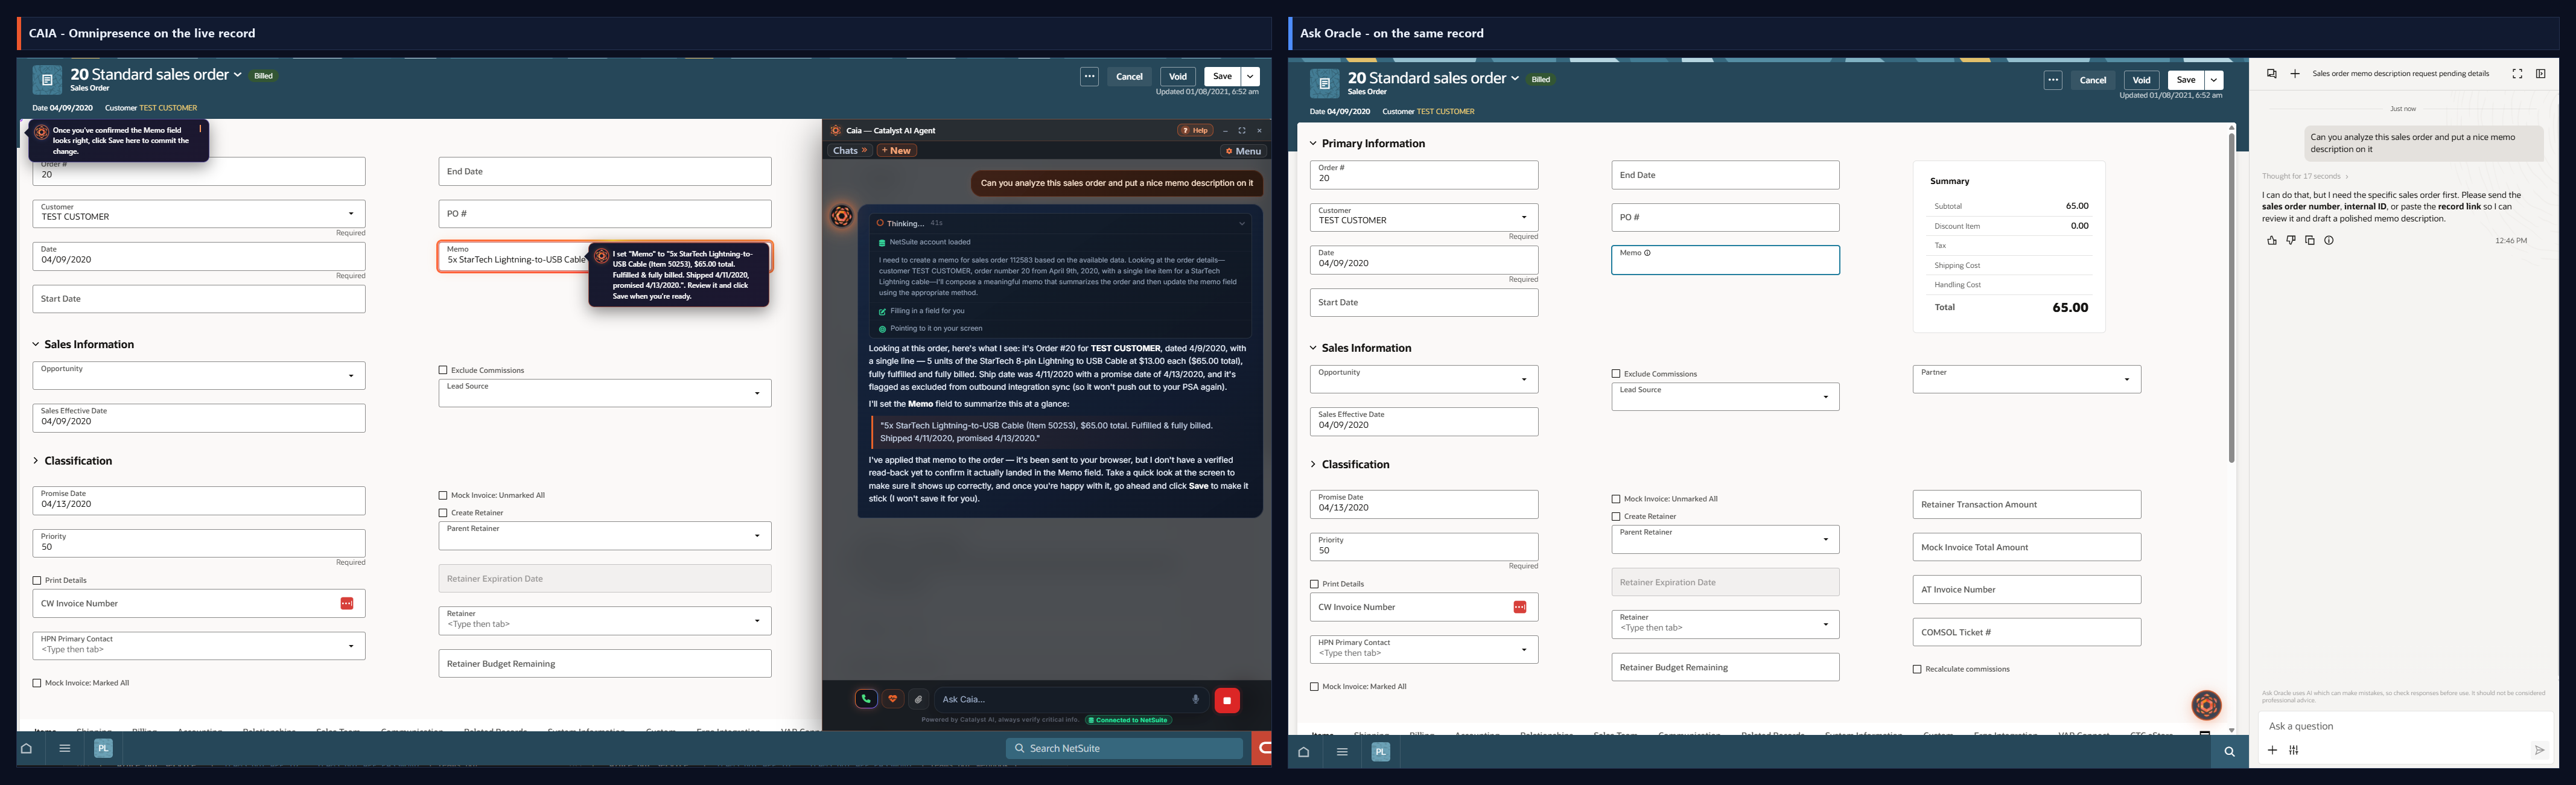This screenshot has height=785, width=2576.
Task: Open the sliders settings icon in Ask Oracle input
Action: [x=2294, y=750]
